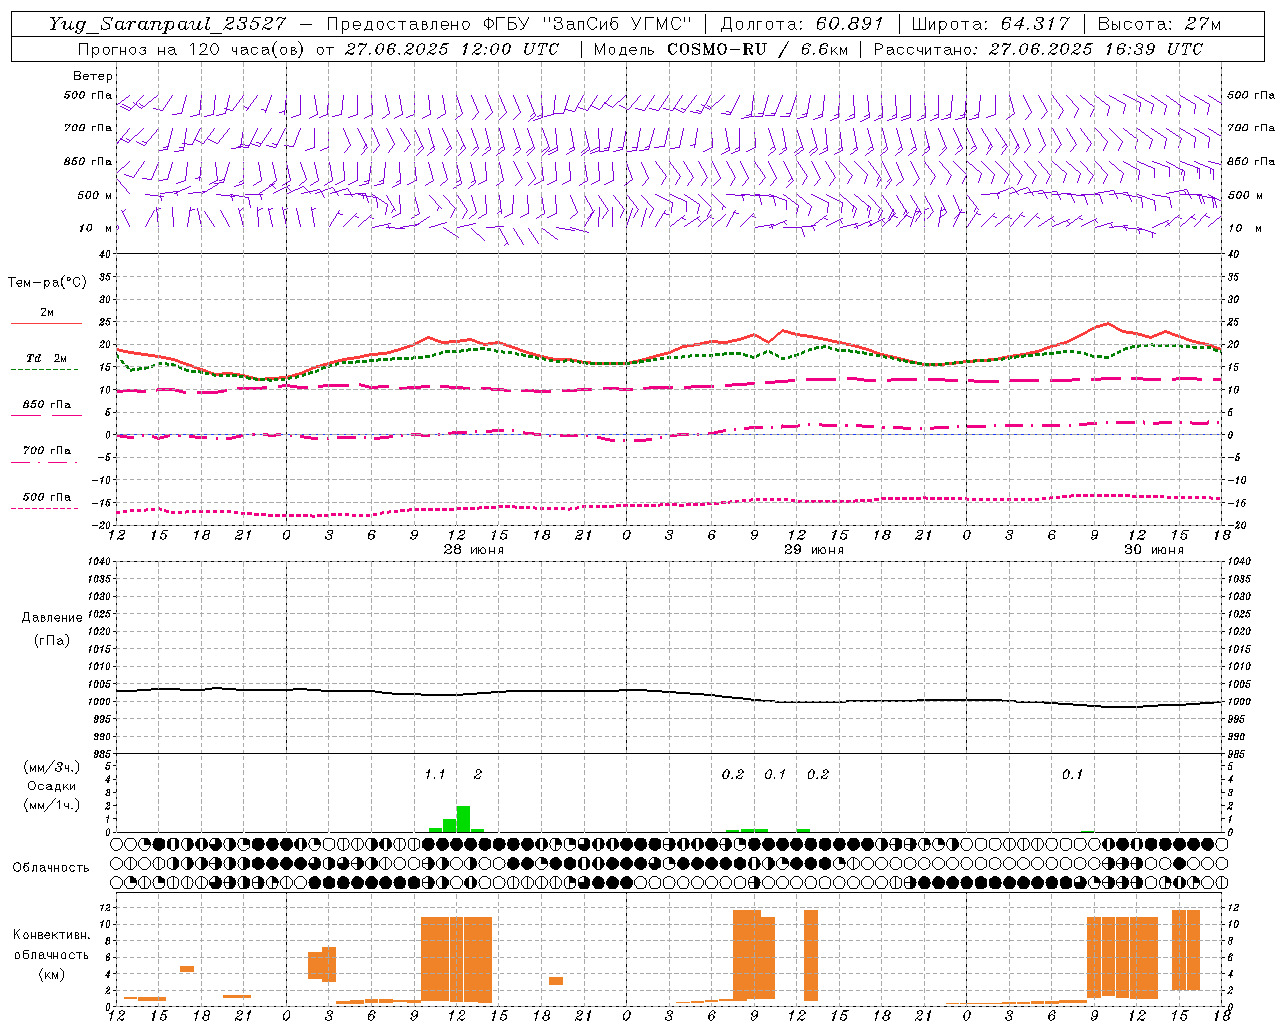Click the Широта: 64.317 value
Viewport: 1280px width, 1024px height.
coord(991,24)
